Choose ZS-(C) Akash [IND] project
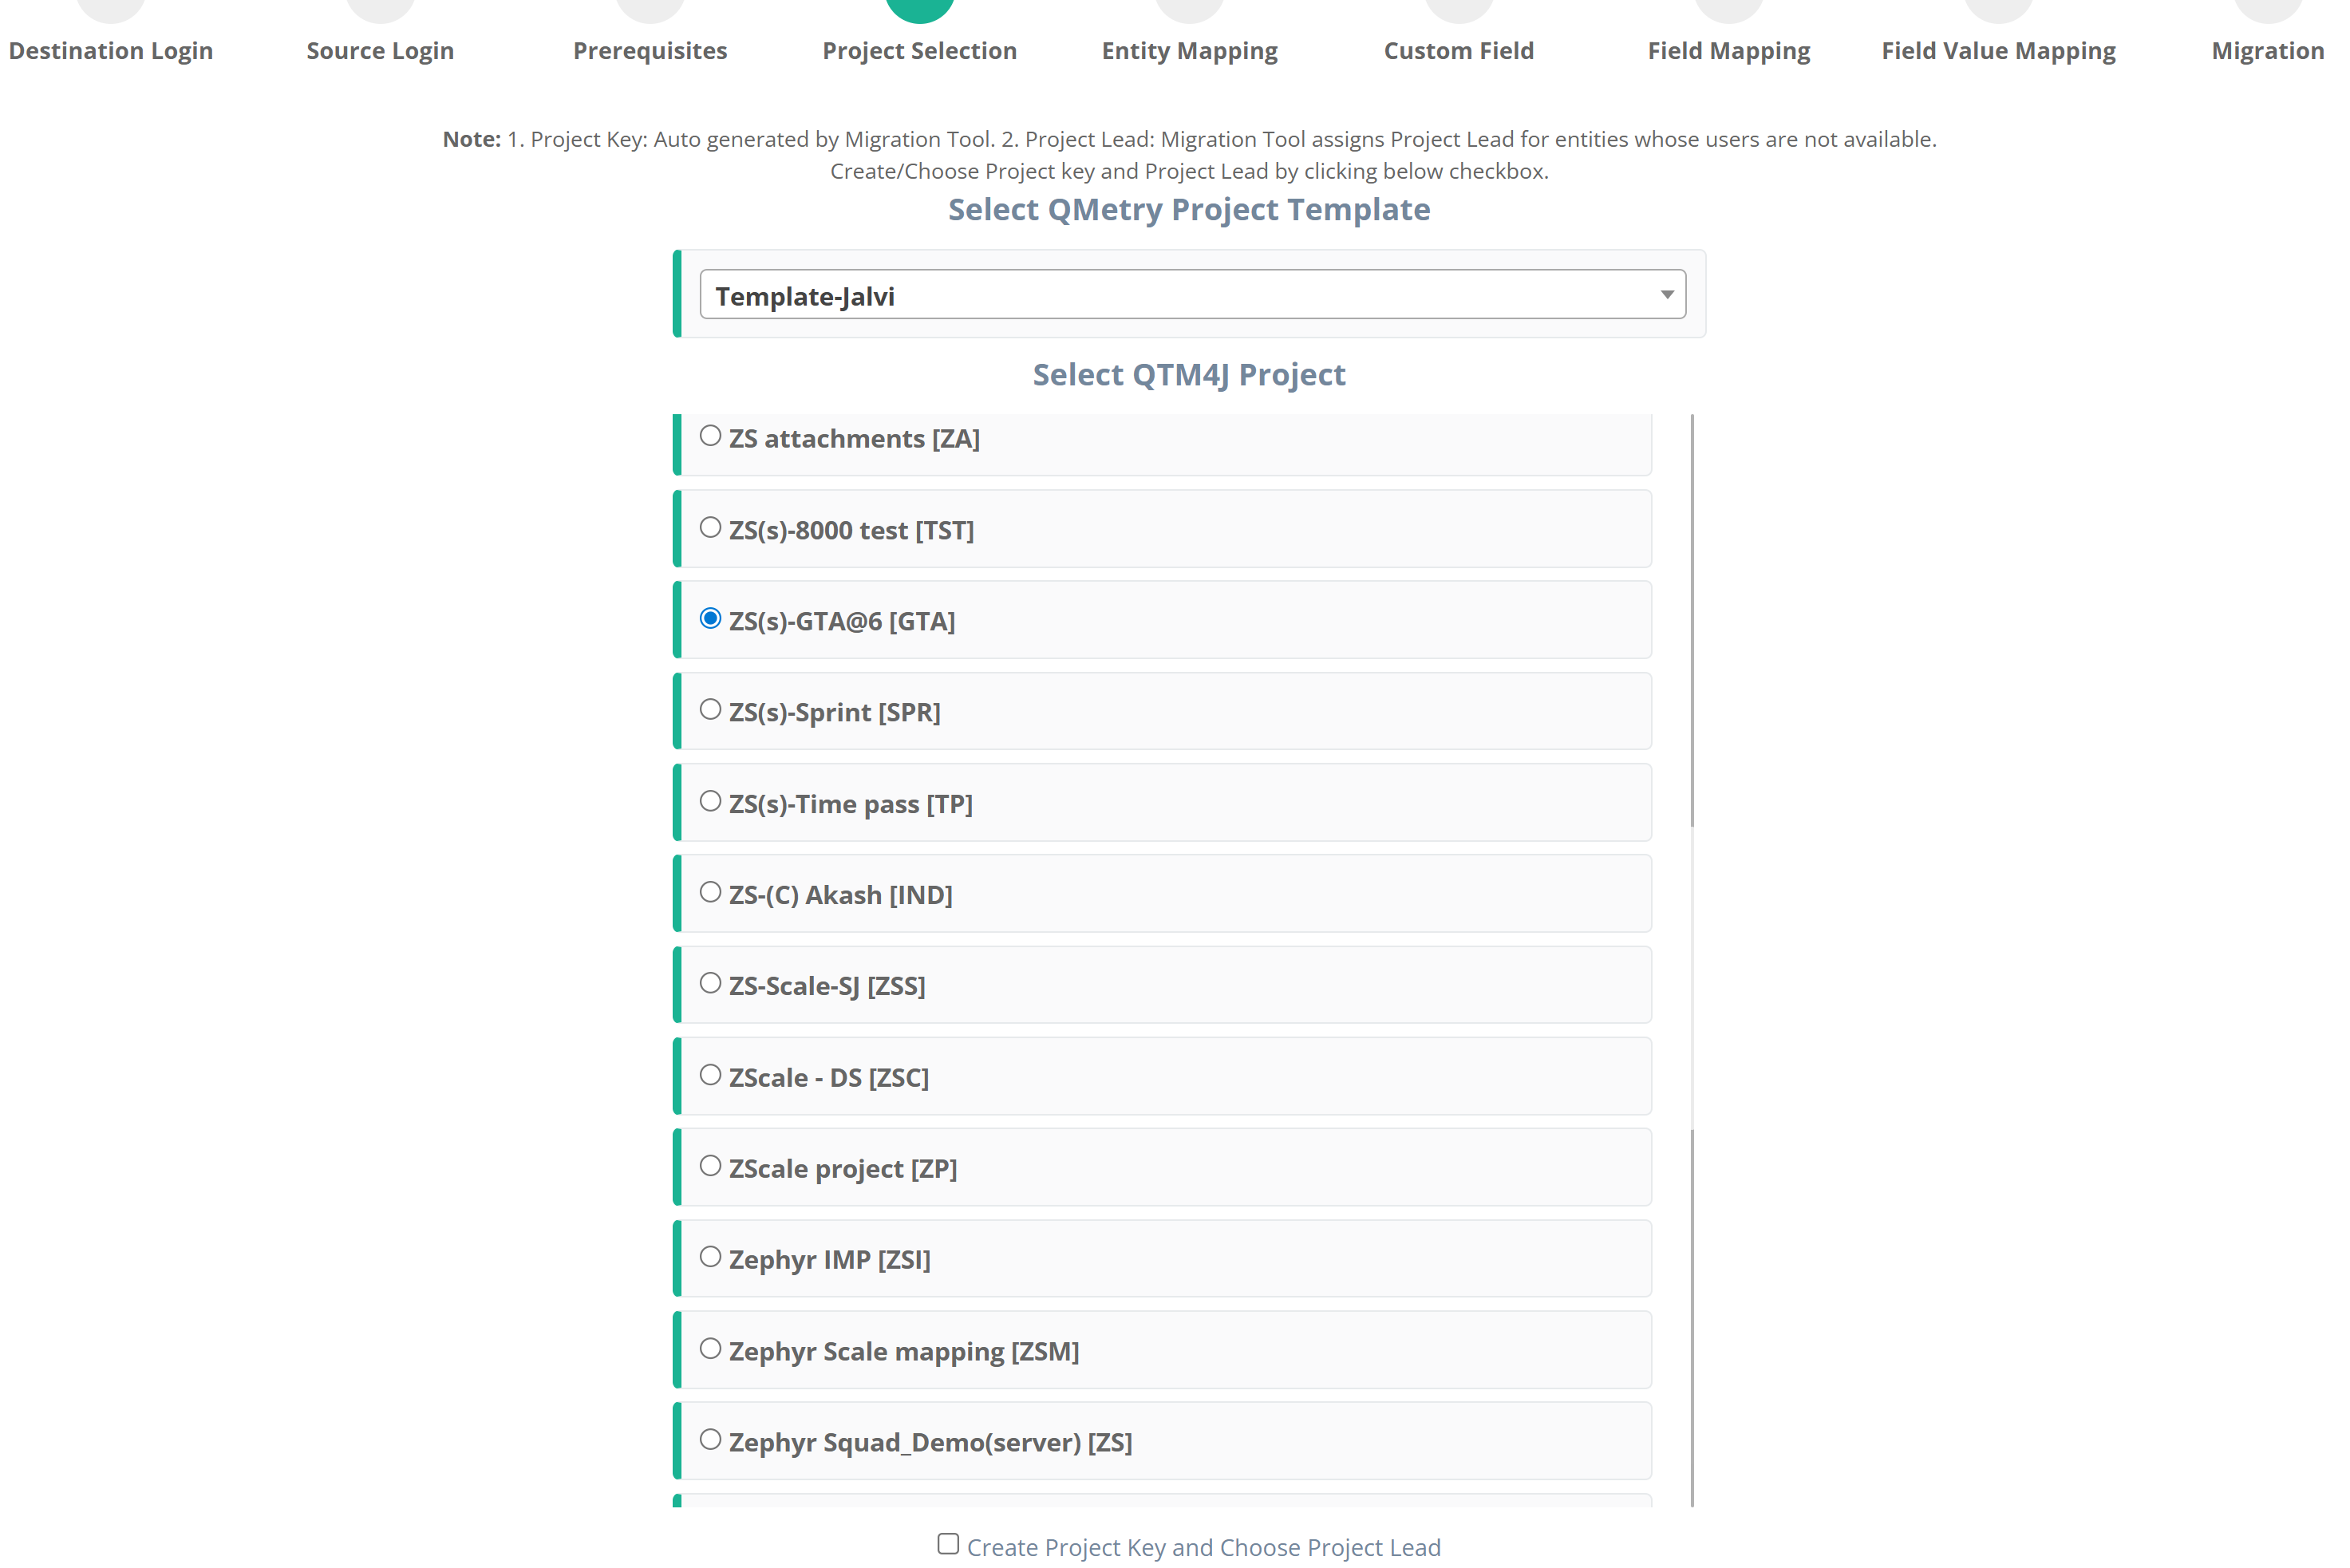This screenshot has width=2350, height=1568. (x=710, y=892)
